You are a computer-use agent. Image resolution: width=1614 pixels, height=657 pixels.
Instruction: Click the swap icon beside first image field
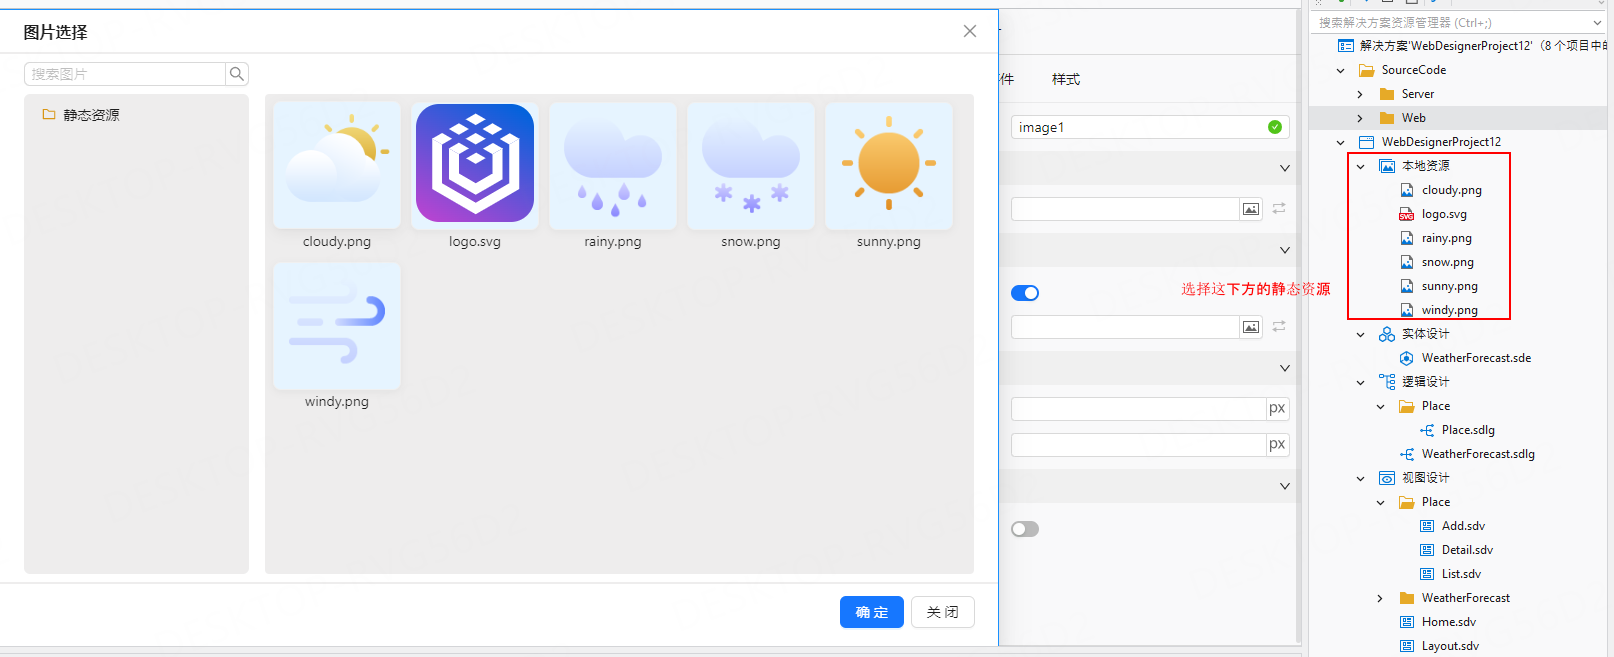(x=1279, y=209)
